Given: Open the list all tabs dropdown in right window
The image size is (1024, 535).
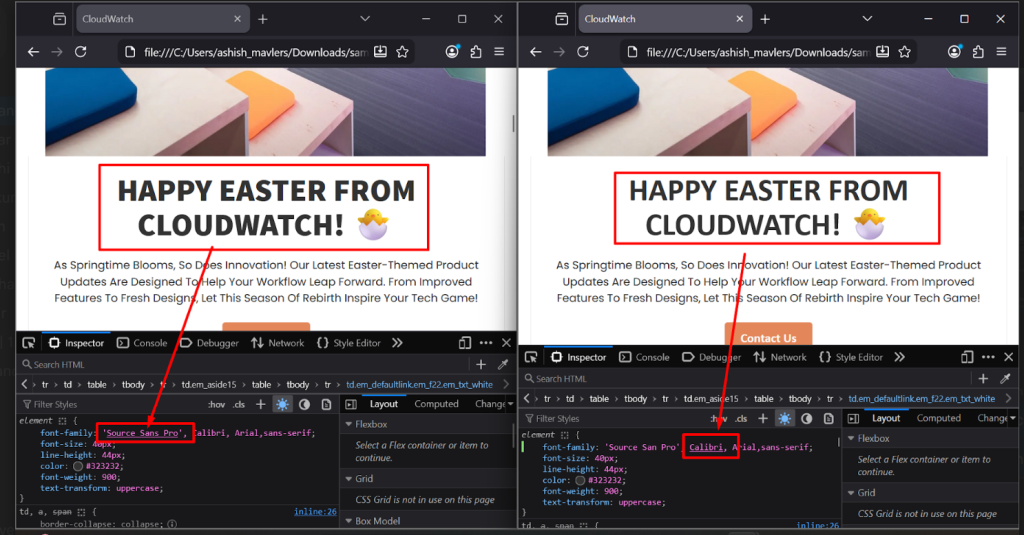Looking at the screenshot, I should tap(867, 19).
